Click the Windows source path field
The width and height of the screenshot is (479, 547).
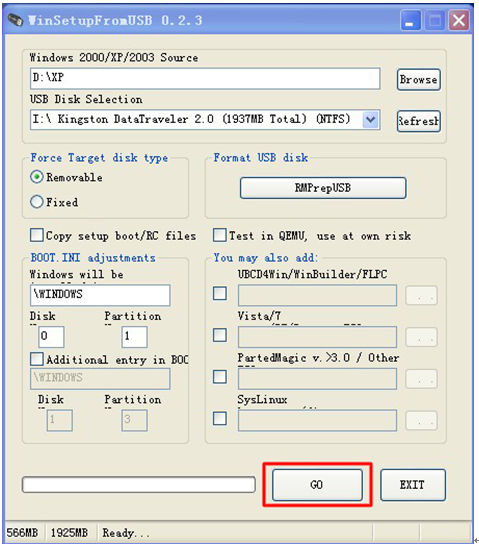(205, 78)
